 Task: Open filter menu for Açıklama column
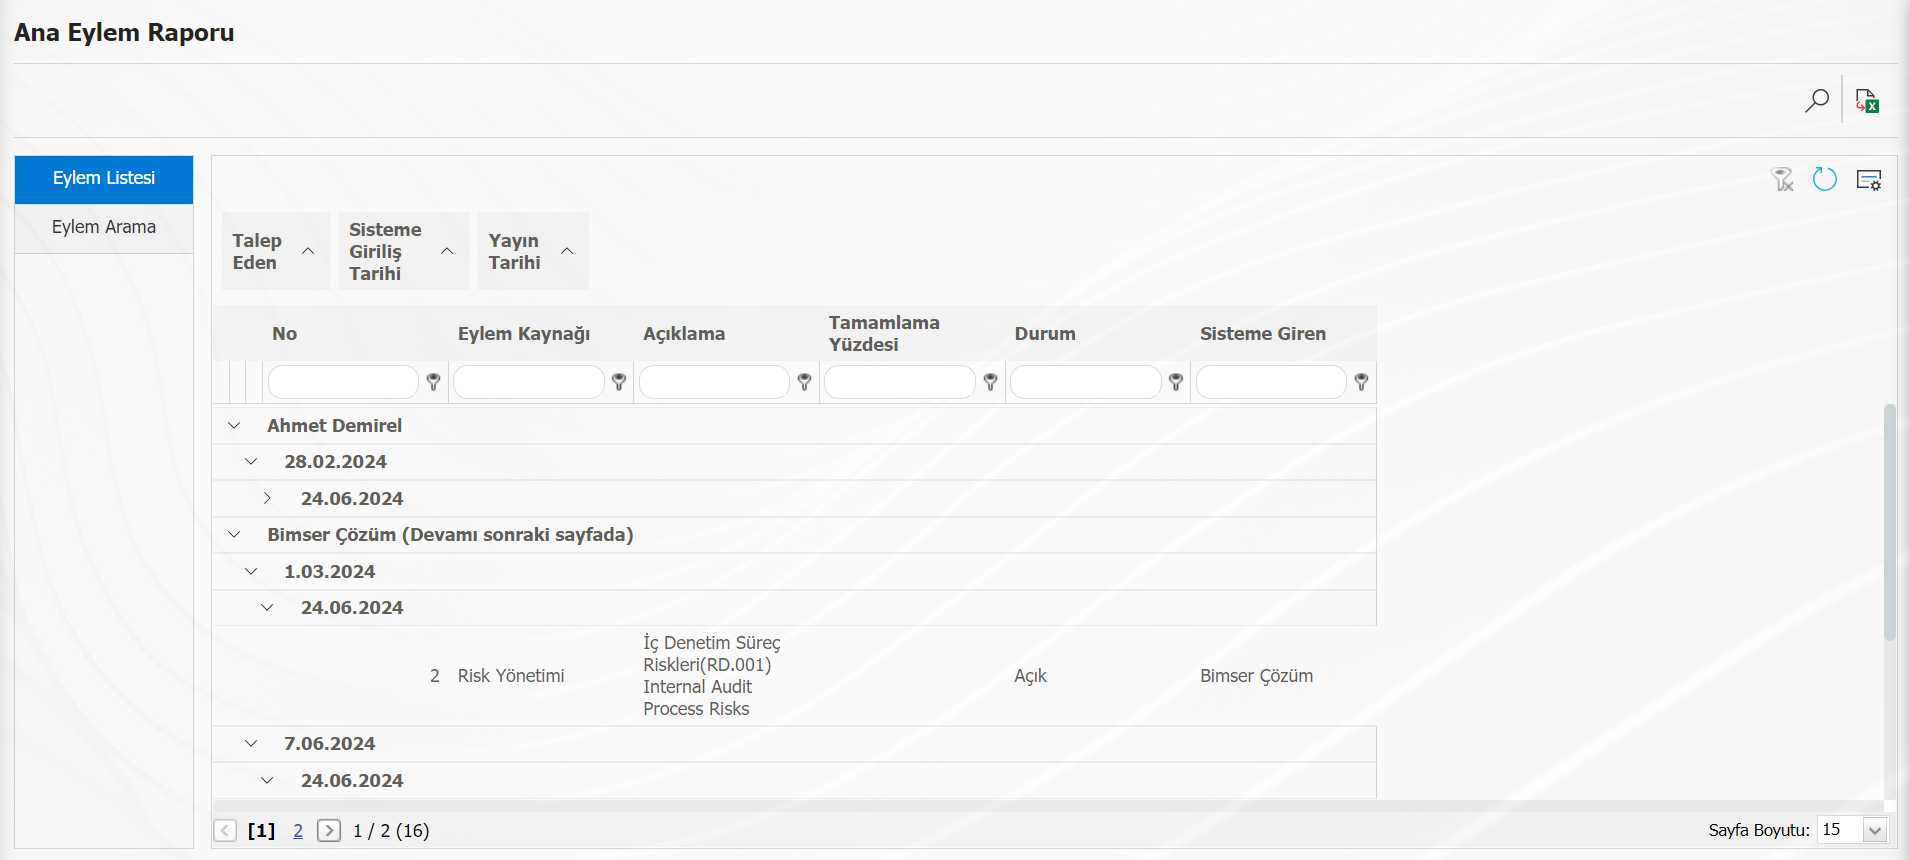coord(805,382)
